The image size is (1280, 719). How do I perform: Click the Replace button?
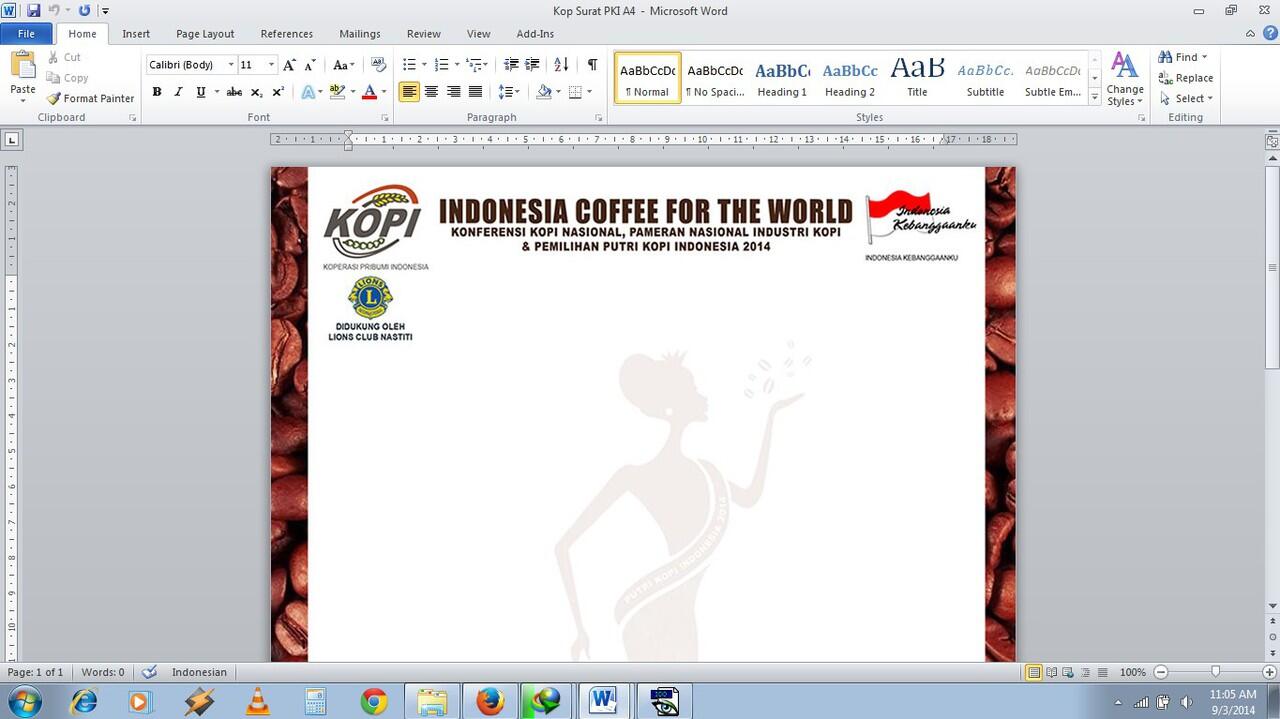pos(1186,78)
